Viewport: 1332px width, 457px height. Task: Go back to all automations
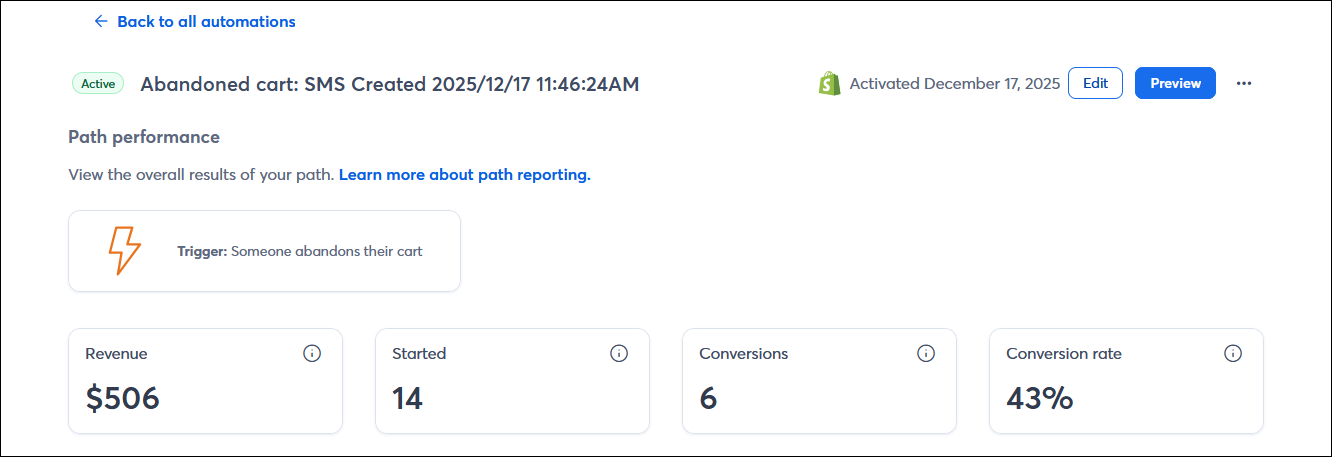pos(195,21)
